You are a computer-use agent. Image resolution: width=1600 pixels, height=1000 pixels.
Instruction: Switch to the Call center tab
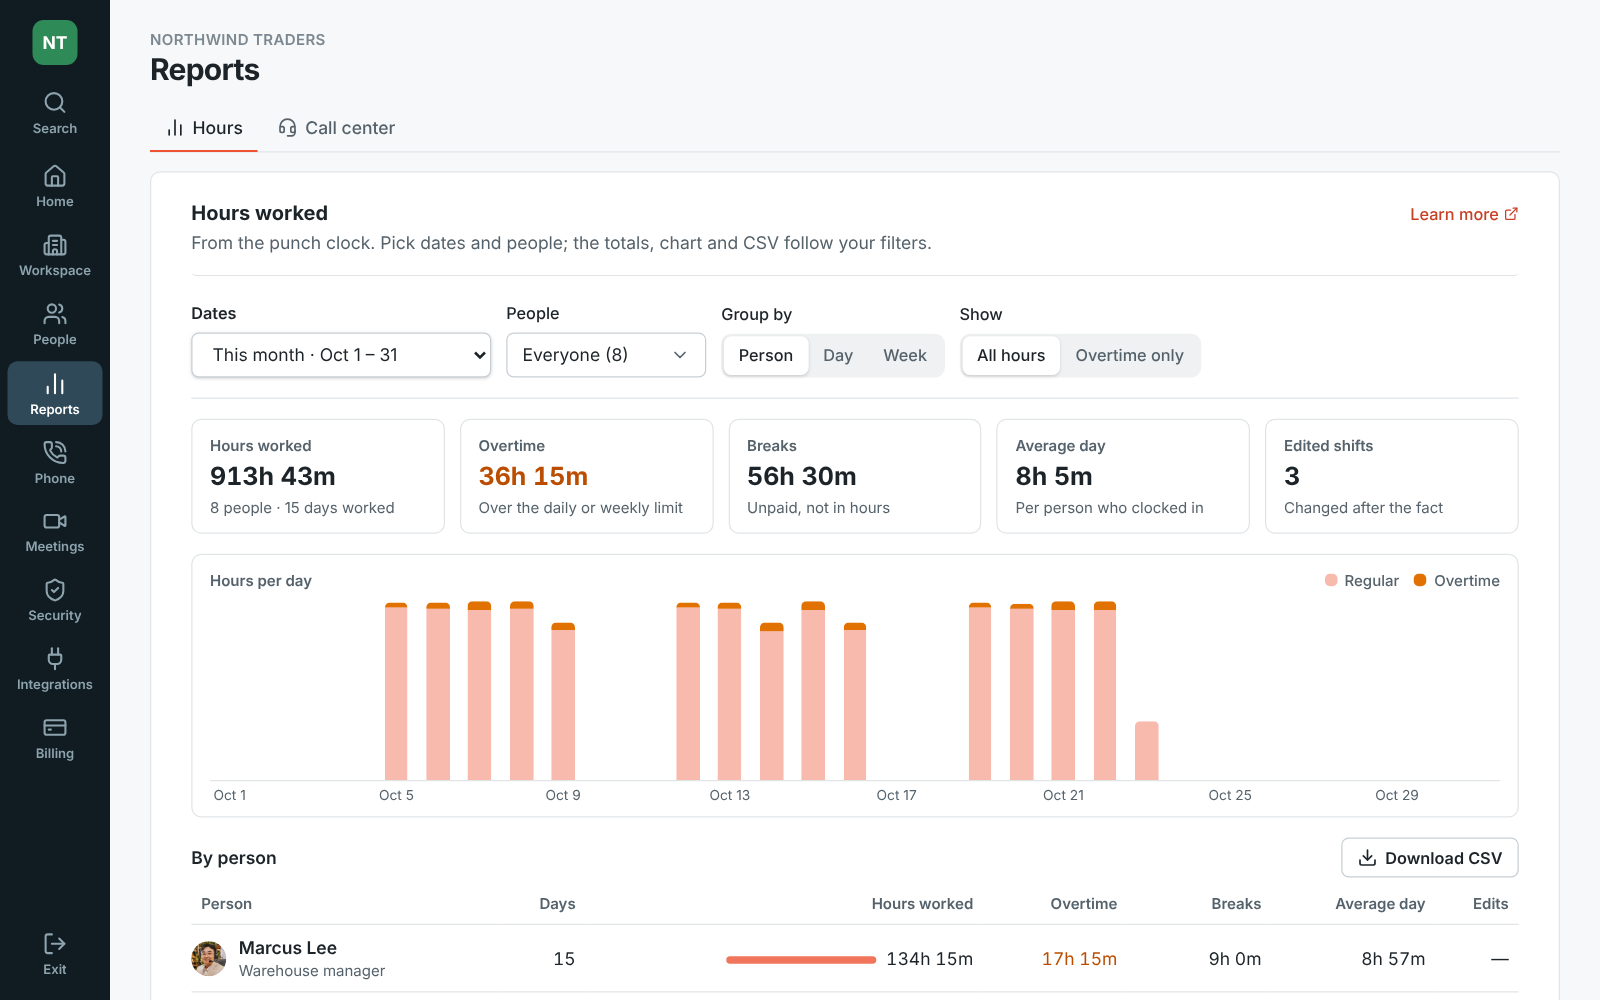(x=337, y=128)
